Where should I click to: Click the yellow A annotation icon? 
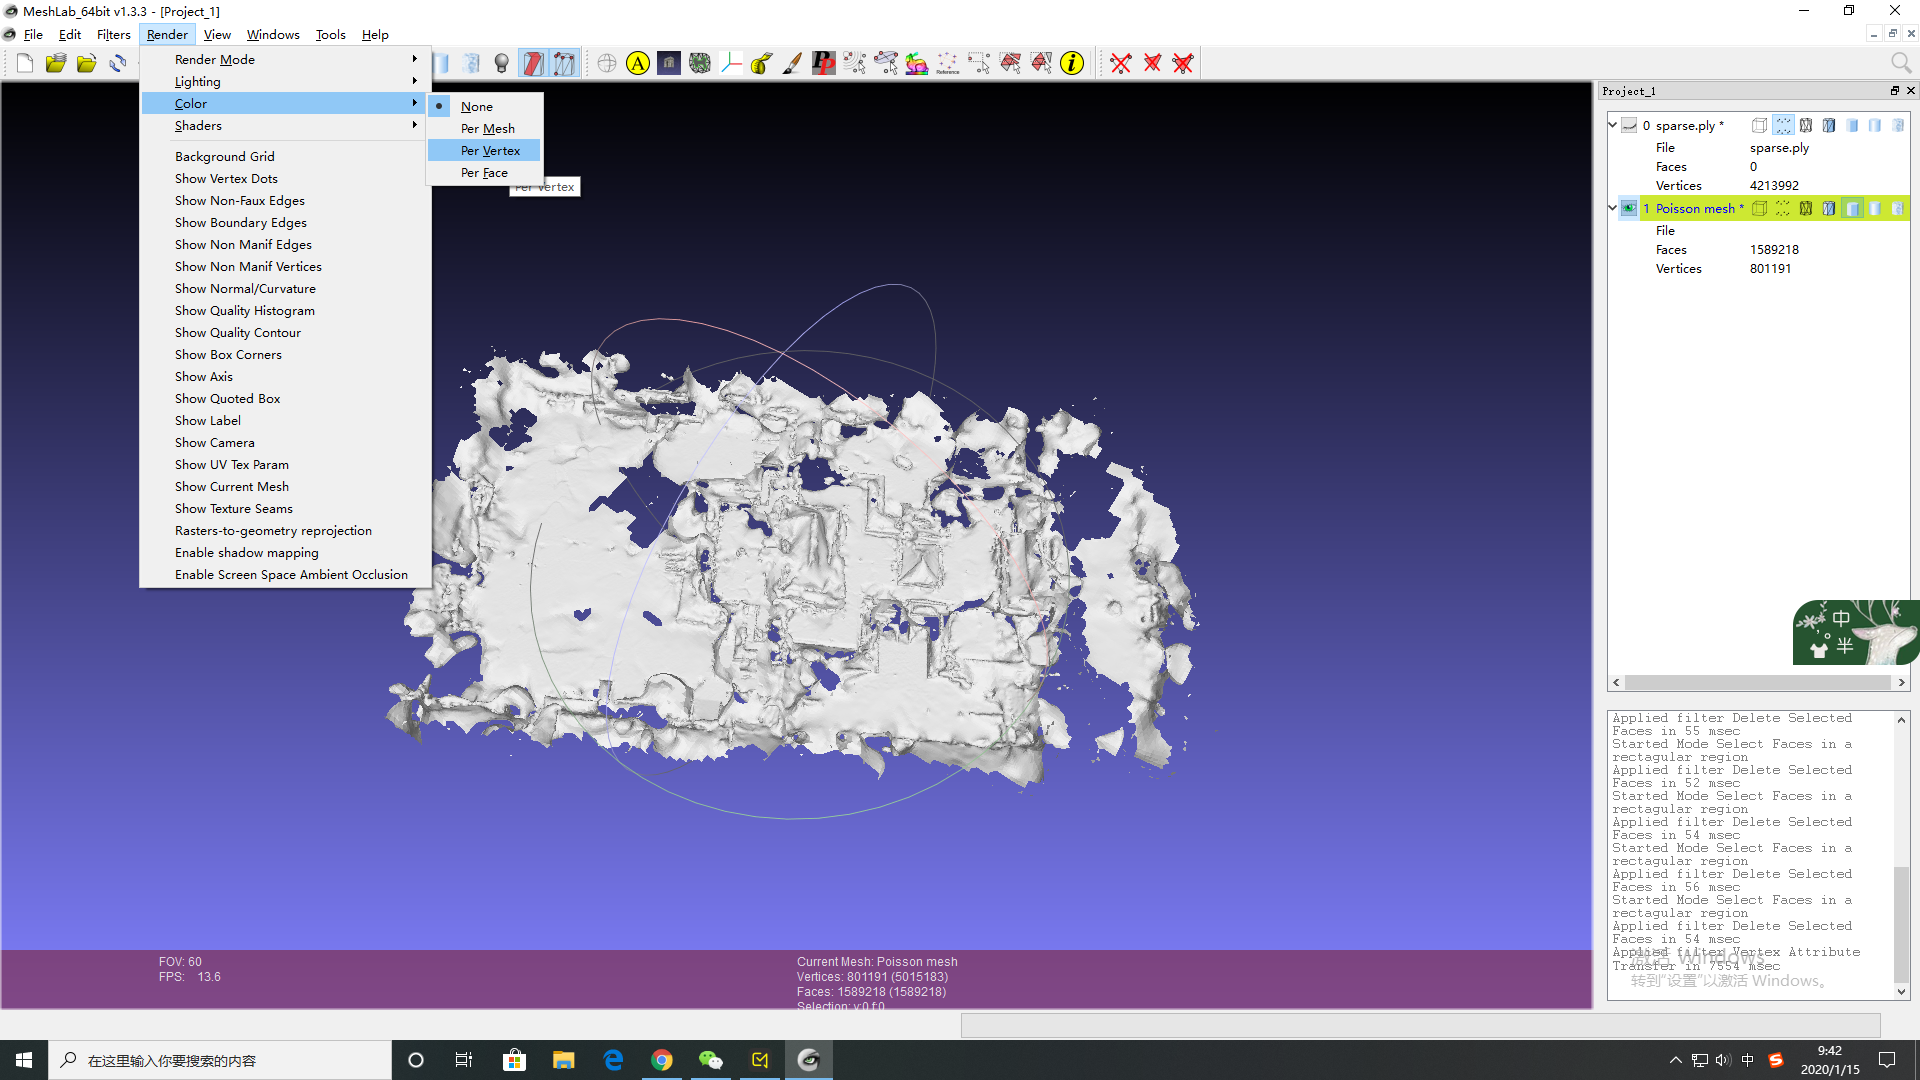(638, 64)
